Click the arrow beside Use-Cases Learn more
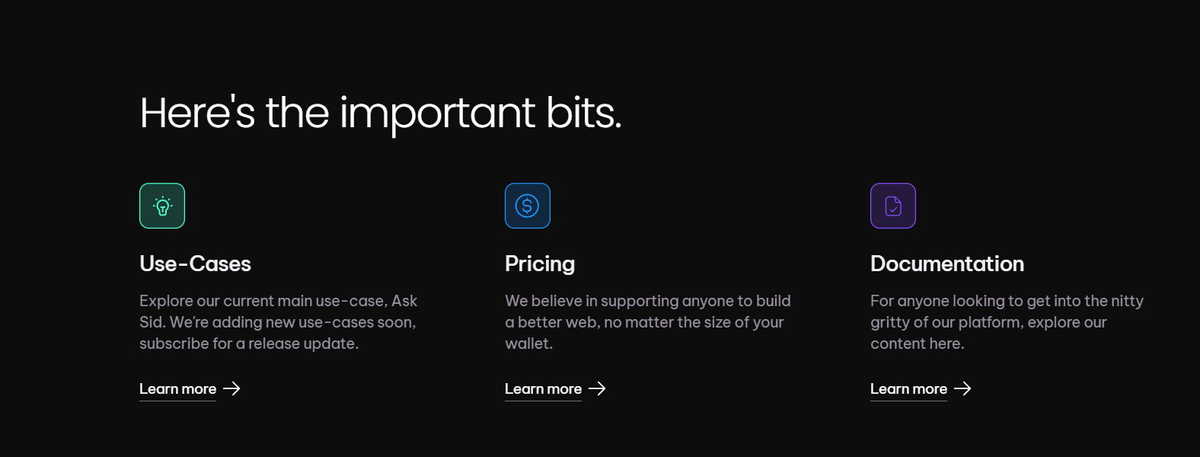 231,389
